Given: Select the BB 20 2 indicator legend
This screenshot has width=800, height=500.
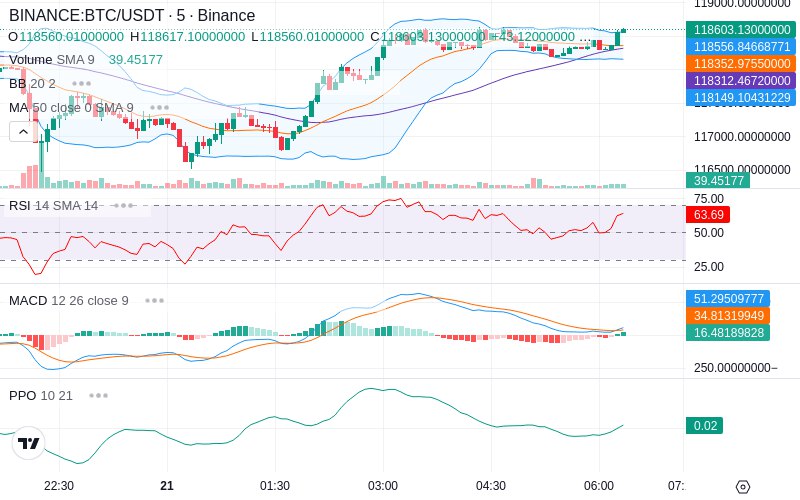Looking at the screenshot, I should pos(32,84).
